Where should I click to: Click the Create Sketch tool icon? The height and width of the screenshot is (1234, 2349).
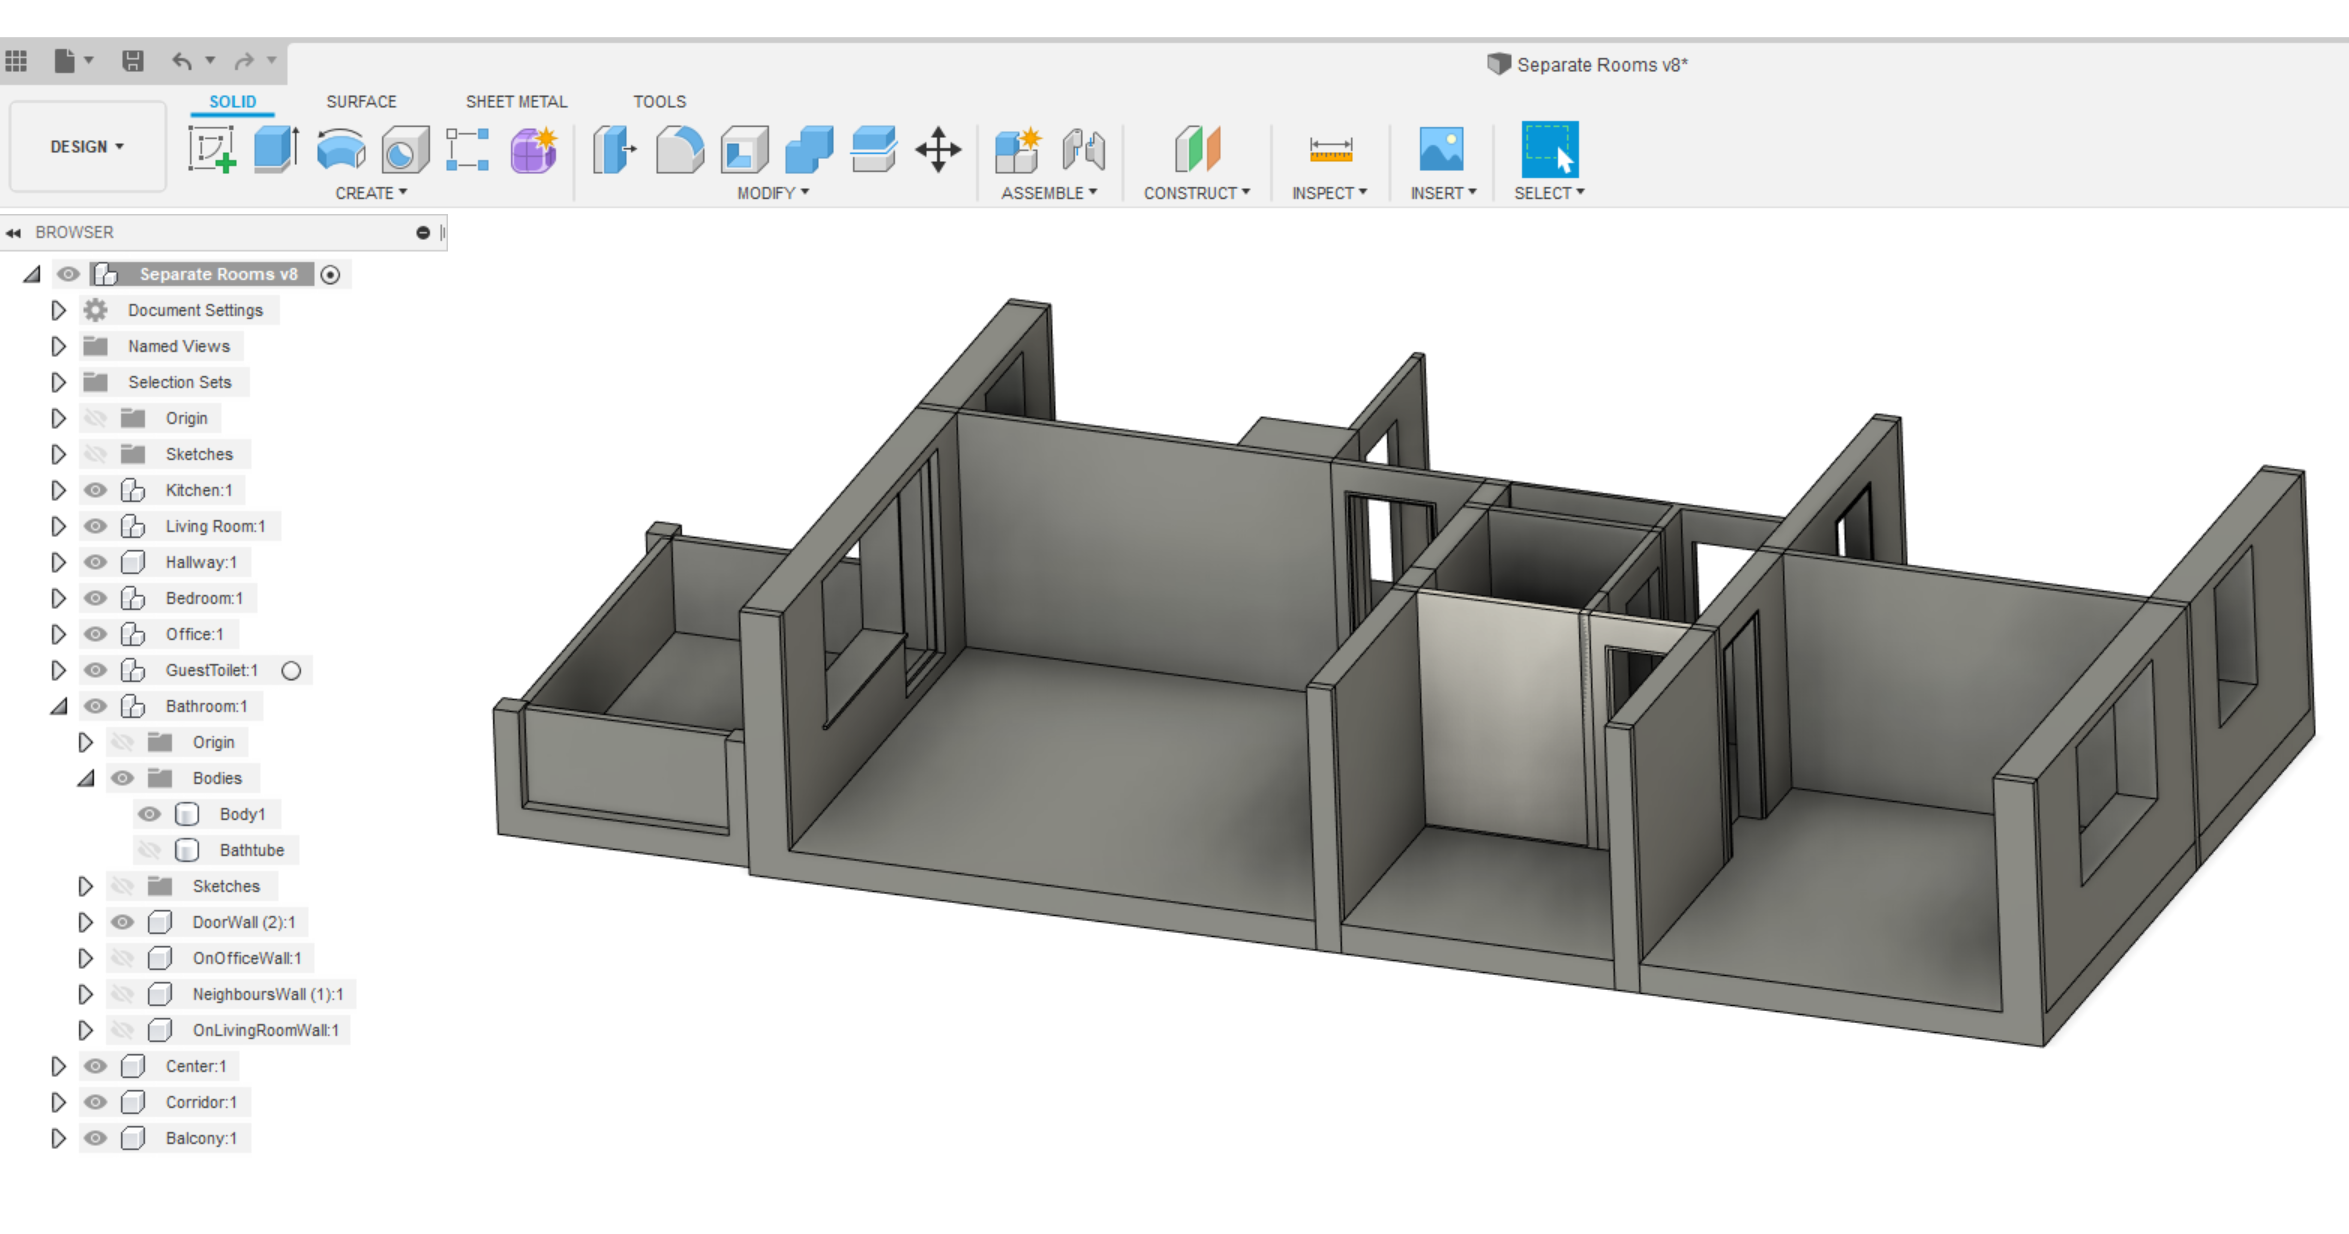coord(211,150)
